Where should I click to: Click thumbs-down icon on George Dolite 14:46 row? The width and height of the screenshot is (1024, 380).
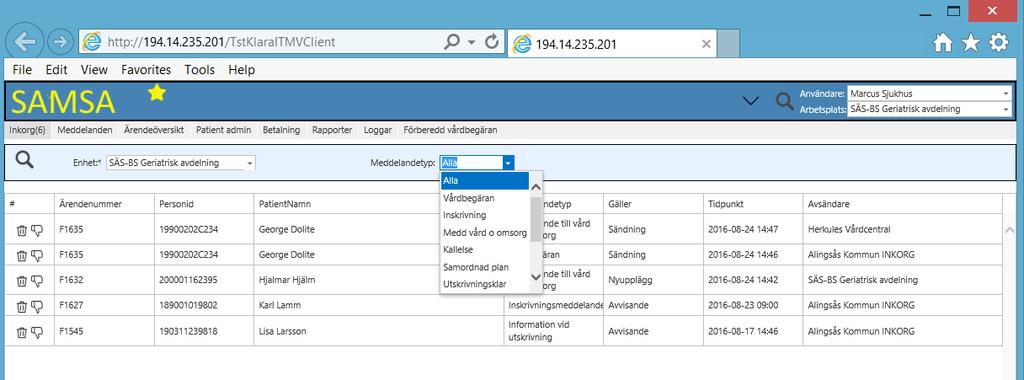37,255
